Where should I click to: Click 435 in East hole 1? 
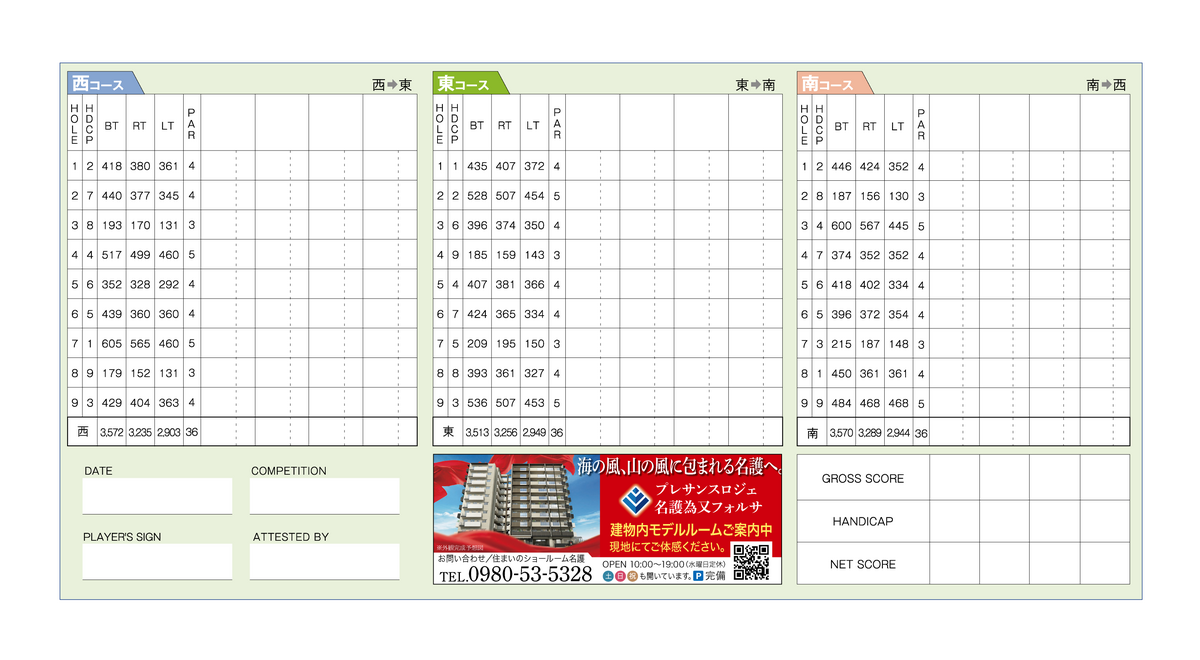tap(477, 167)
